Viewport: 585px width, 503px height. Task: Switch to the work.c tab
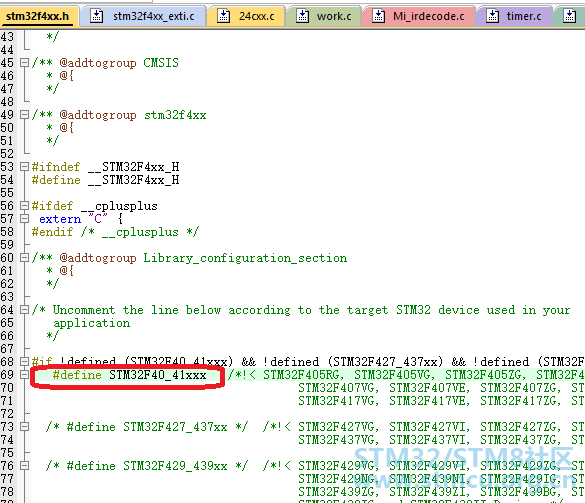pyautogui.click(x=323, y=16)
